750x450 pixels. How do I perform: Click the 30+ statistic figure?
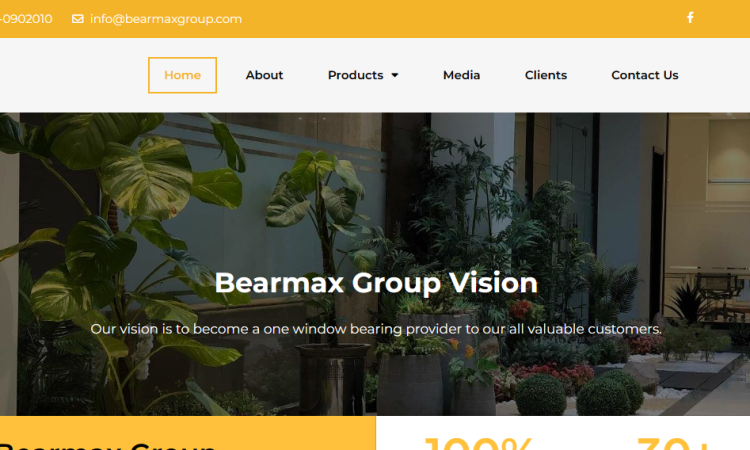click(672, 443)
